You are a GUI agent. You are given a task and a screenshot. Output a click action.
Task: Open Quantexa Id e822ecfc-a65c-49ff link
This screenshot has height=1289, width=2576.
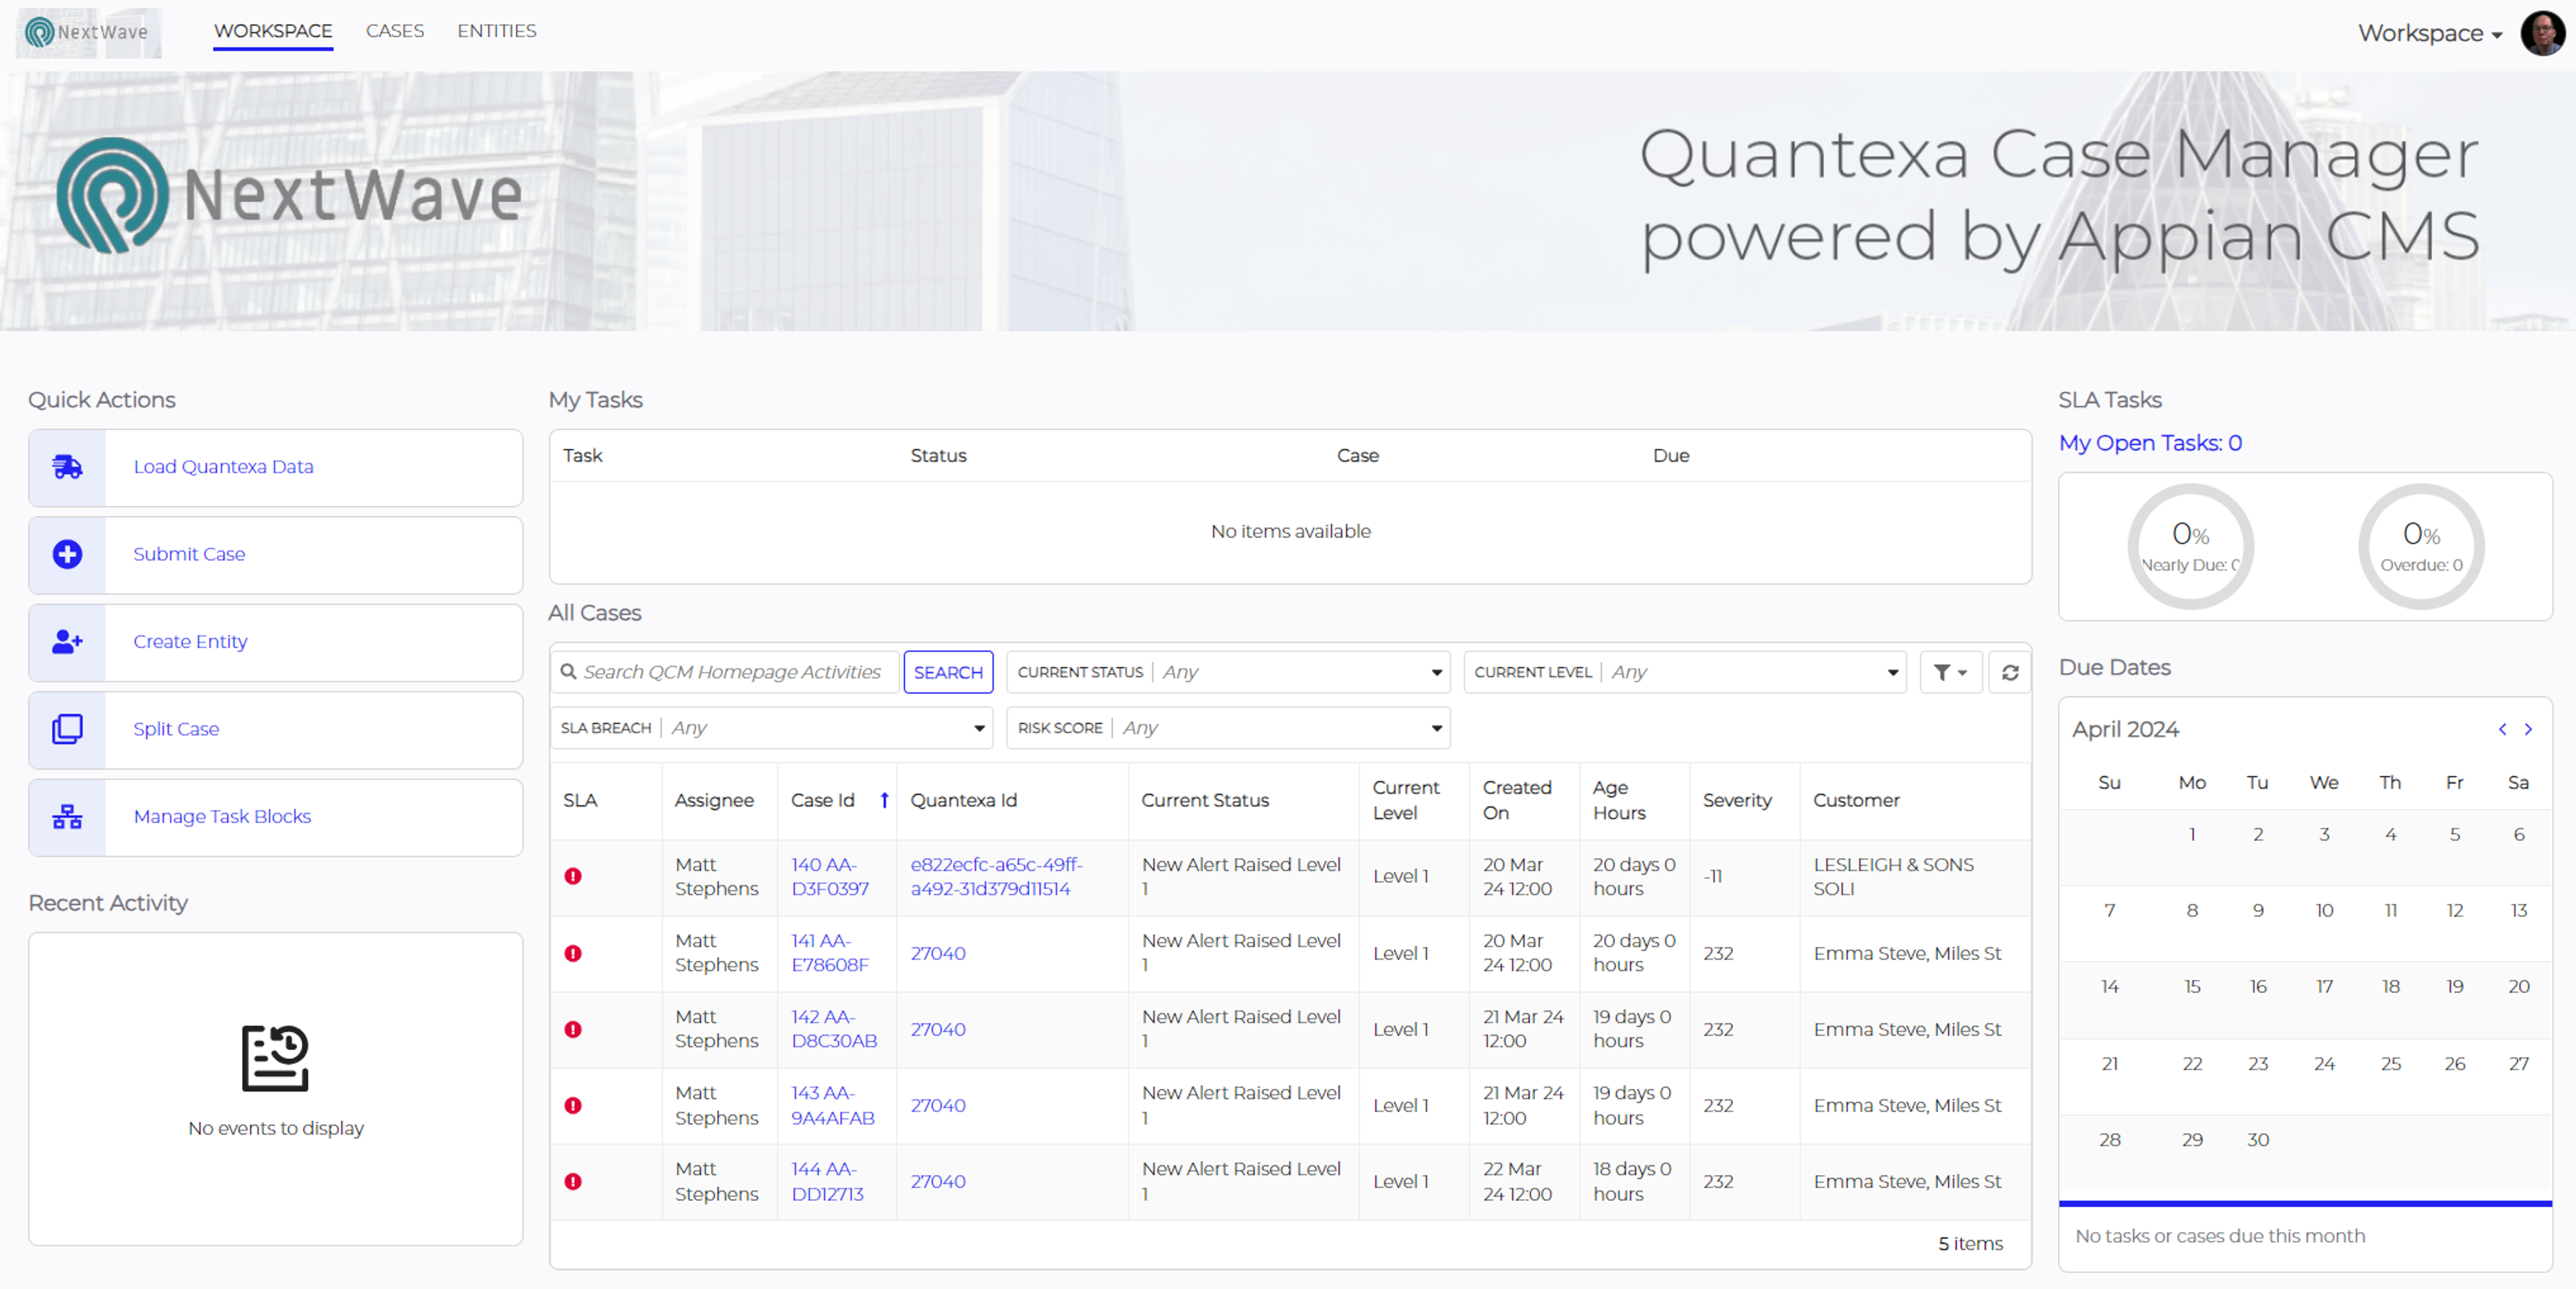tap(996, 877)
